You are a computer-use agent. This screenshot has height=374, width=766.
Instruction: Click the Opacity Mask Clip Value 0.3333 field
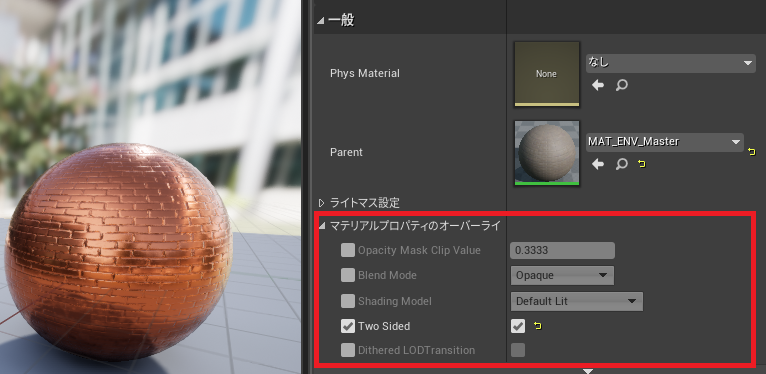562,250
